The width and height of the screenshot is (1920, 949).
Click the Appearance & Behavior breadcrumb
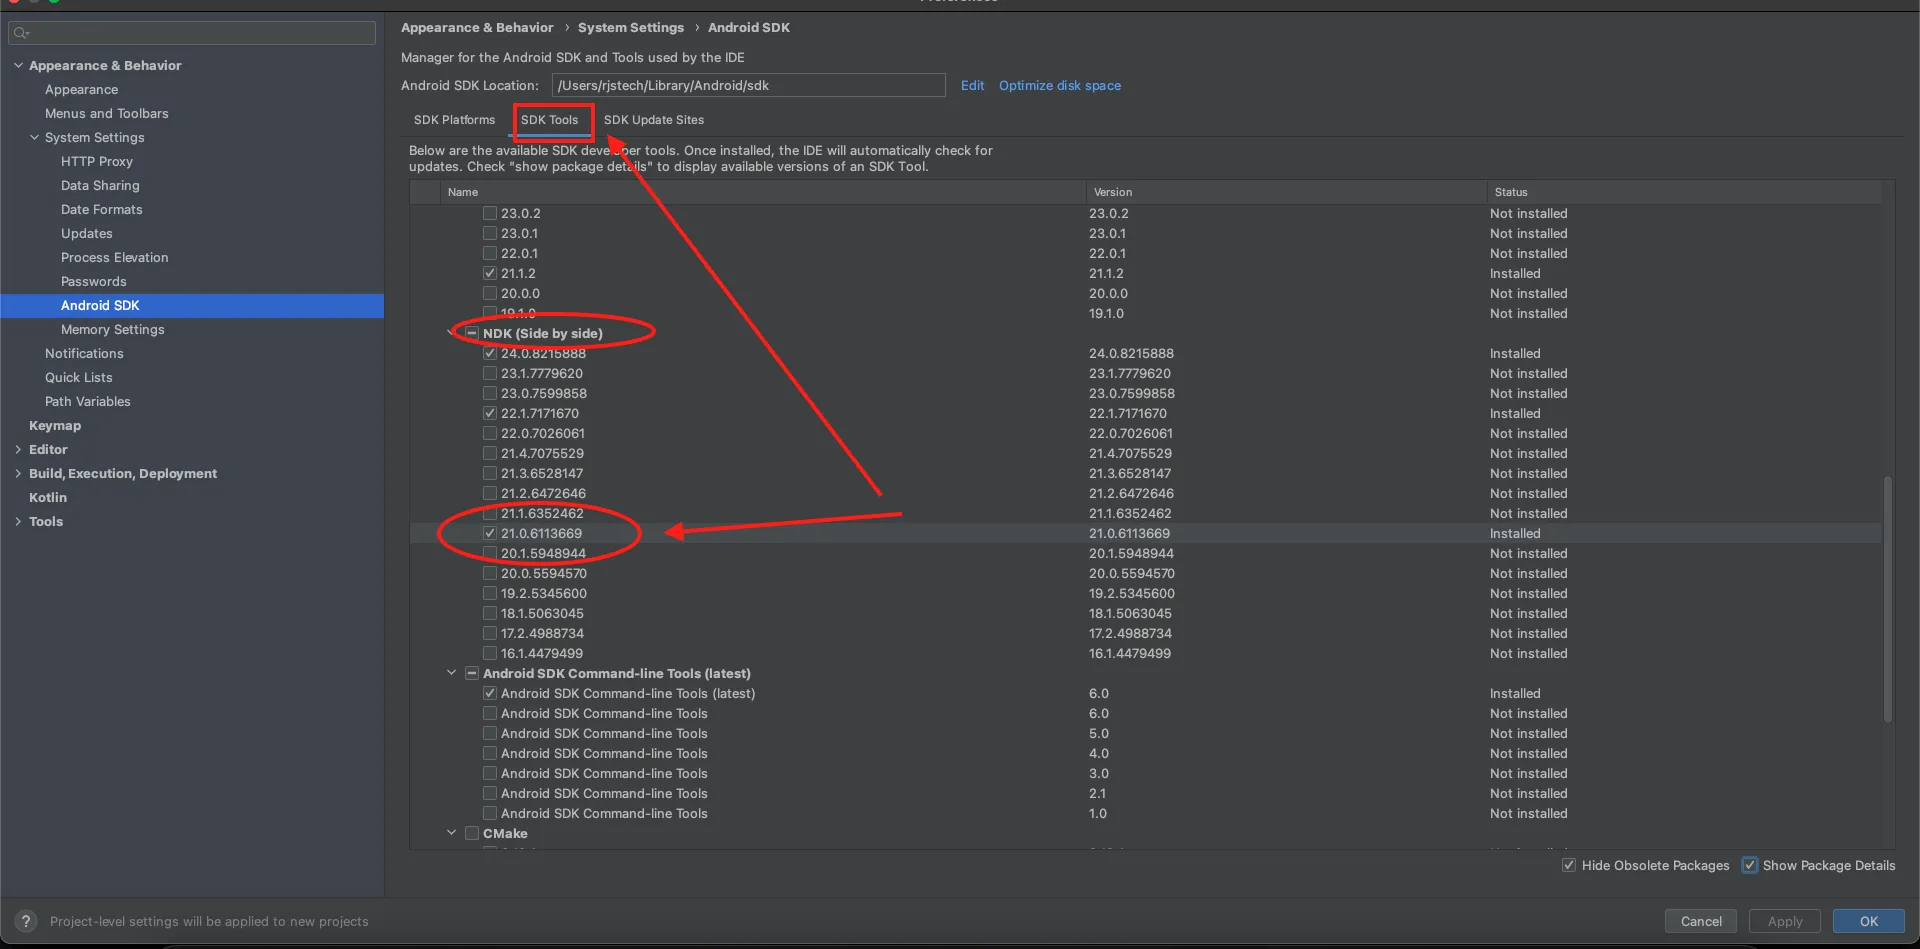tap(477, 27)
